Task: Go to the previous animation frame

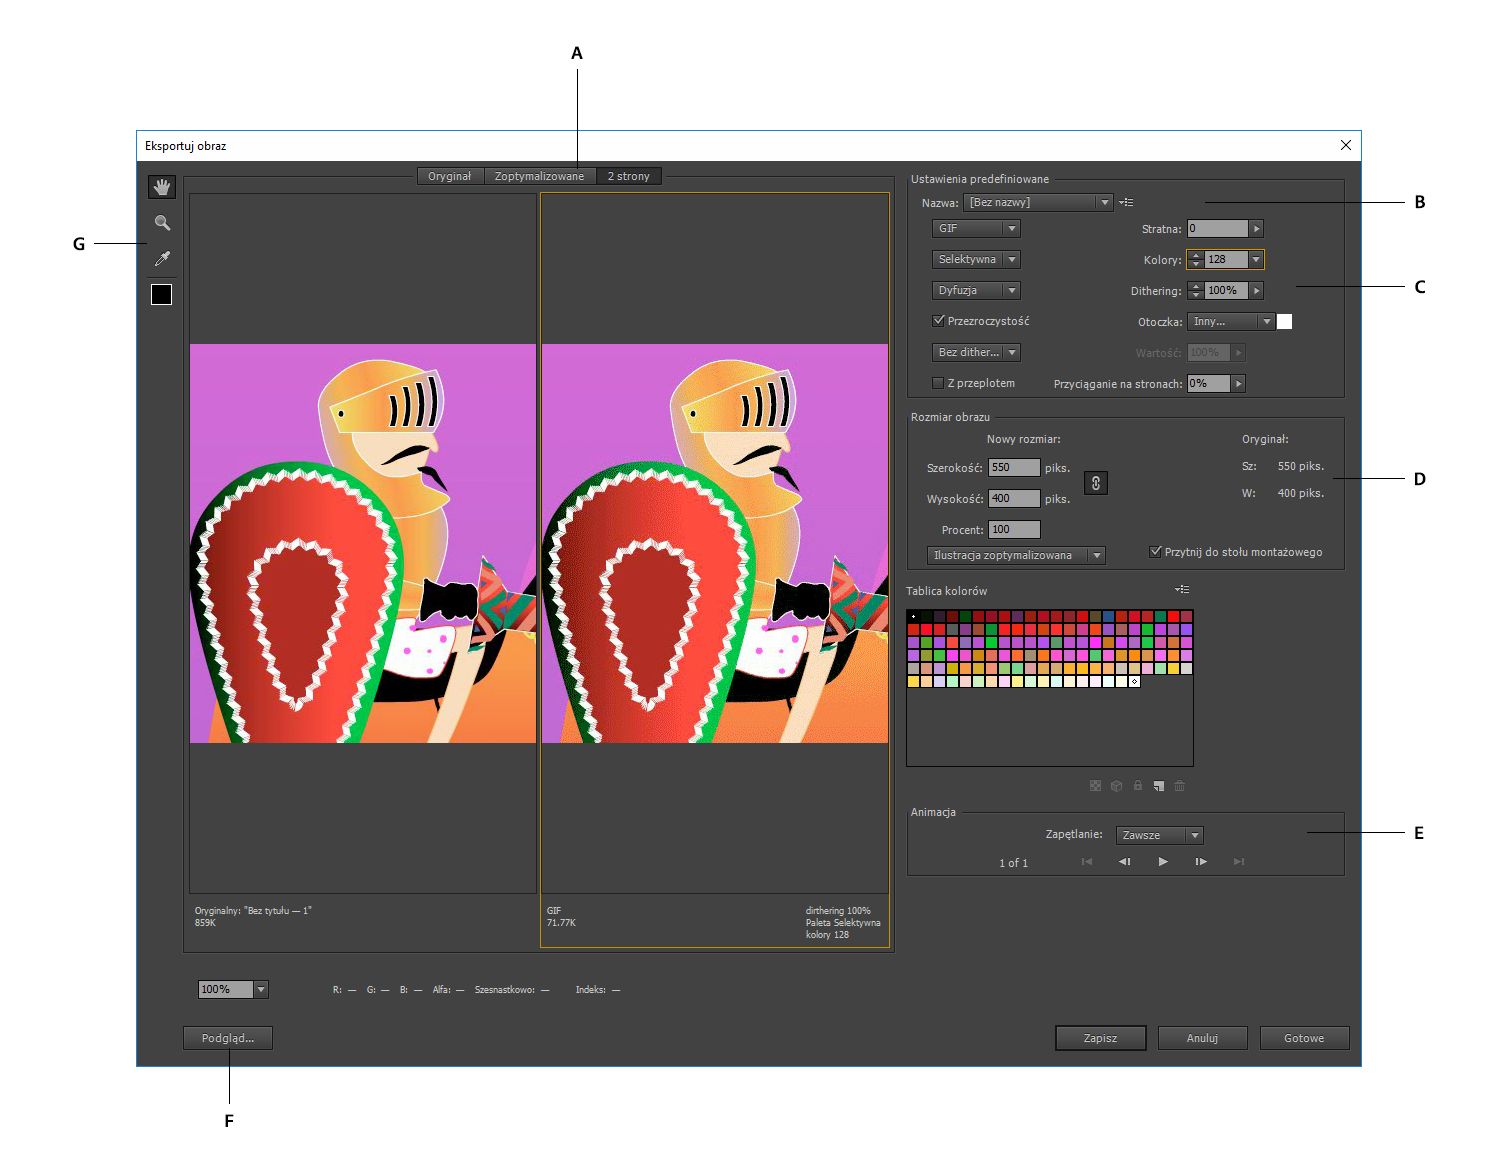Action: coord(1125,861)
